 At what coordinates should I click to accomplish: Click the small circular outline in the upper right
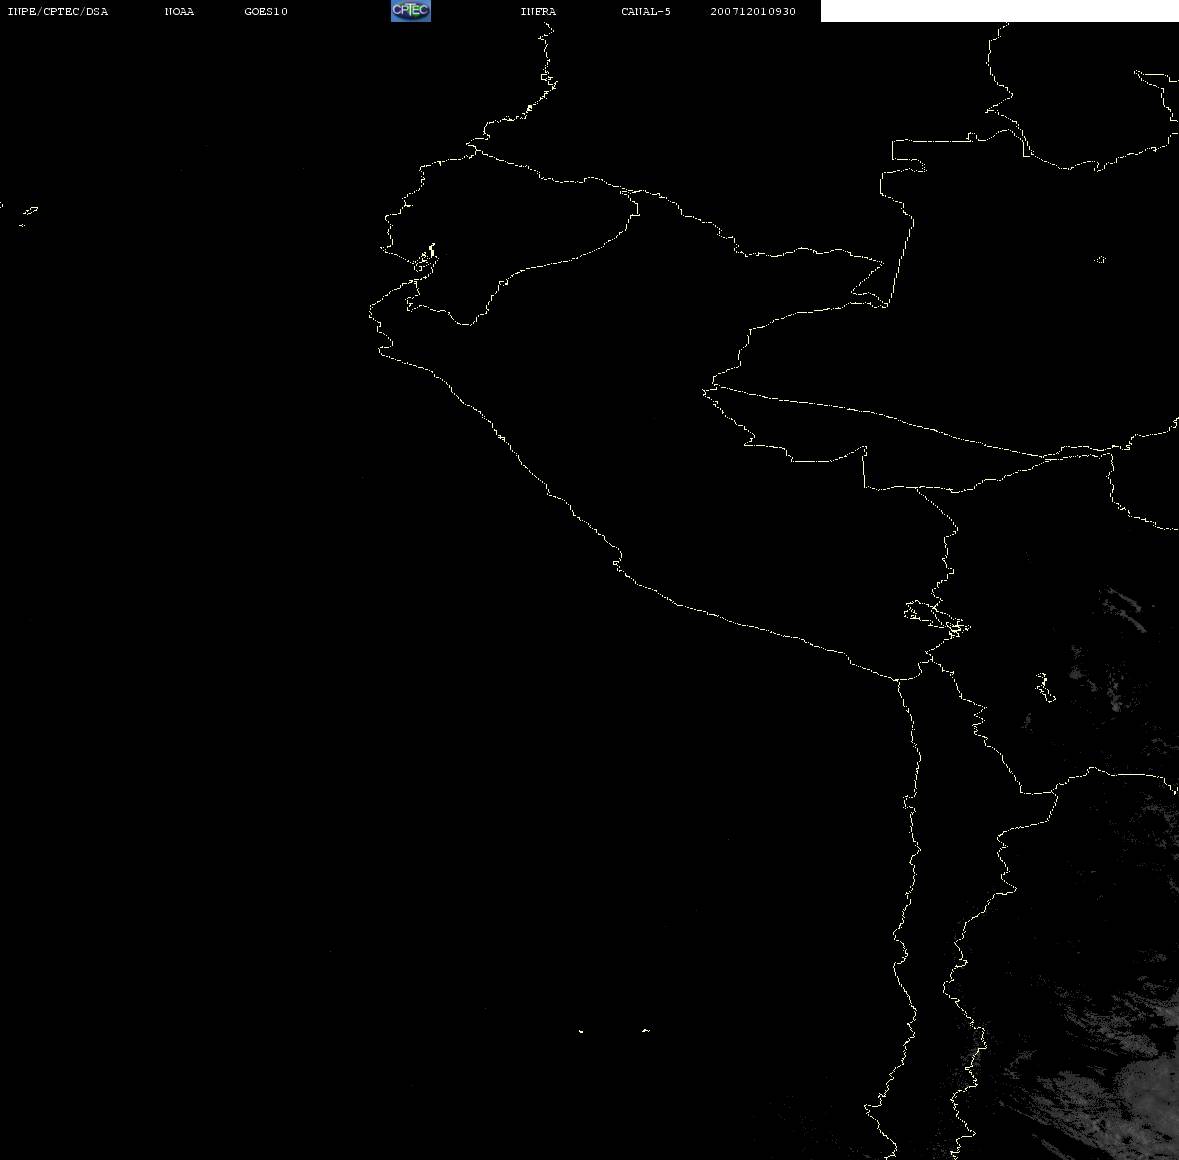pos(1100,260)
